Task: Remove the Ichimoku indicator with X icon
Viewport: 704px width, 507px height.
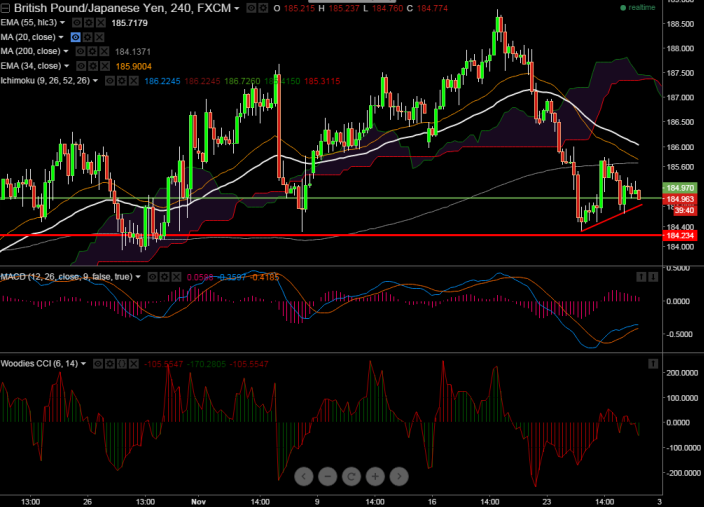Action: click(134, 80)
